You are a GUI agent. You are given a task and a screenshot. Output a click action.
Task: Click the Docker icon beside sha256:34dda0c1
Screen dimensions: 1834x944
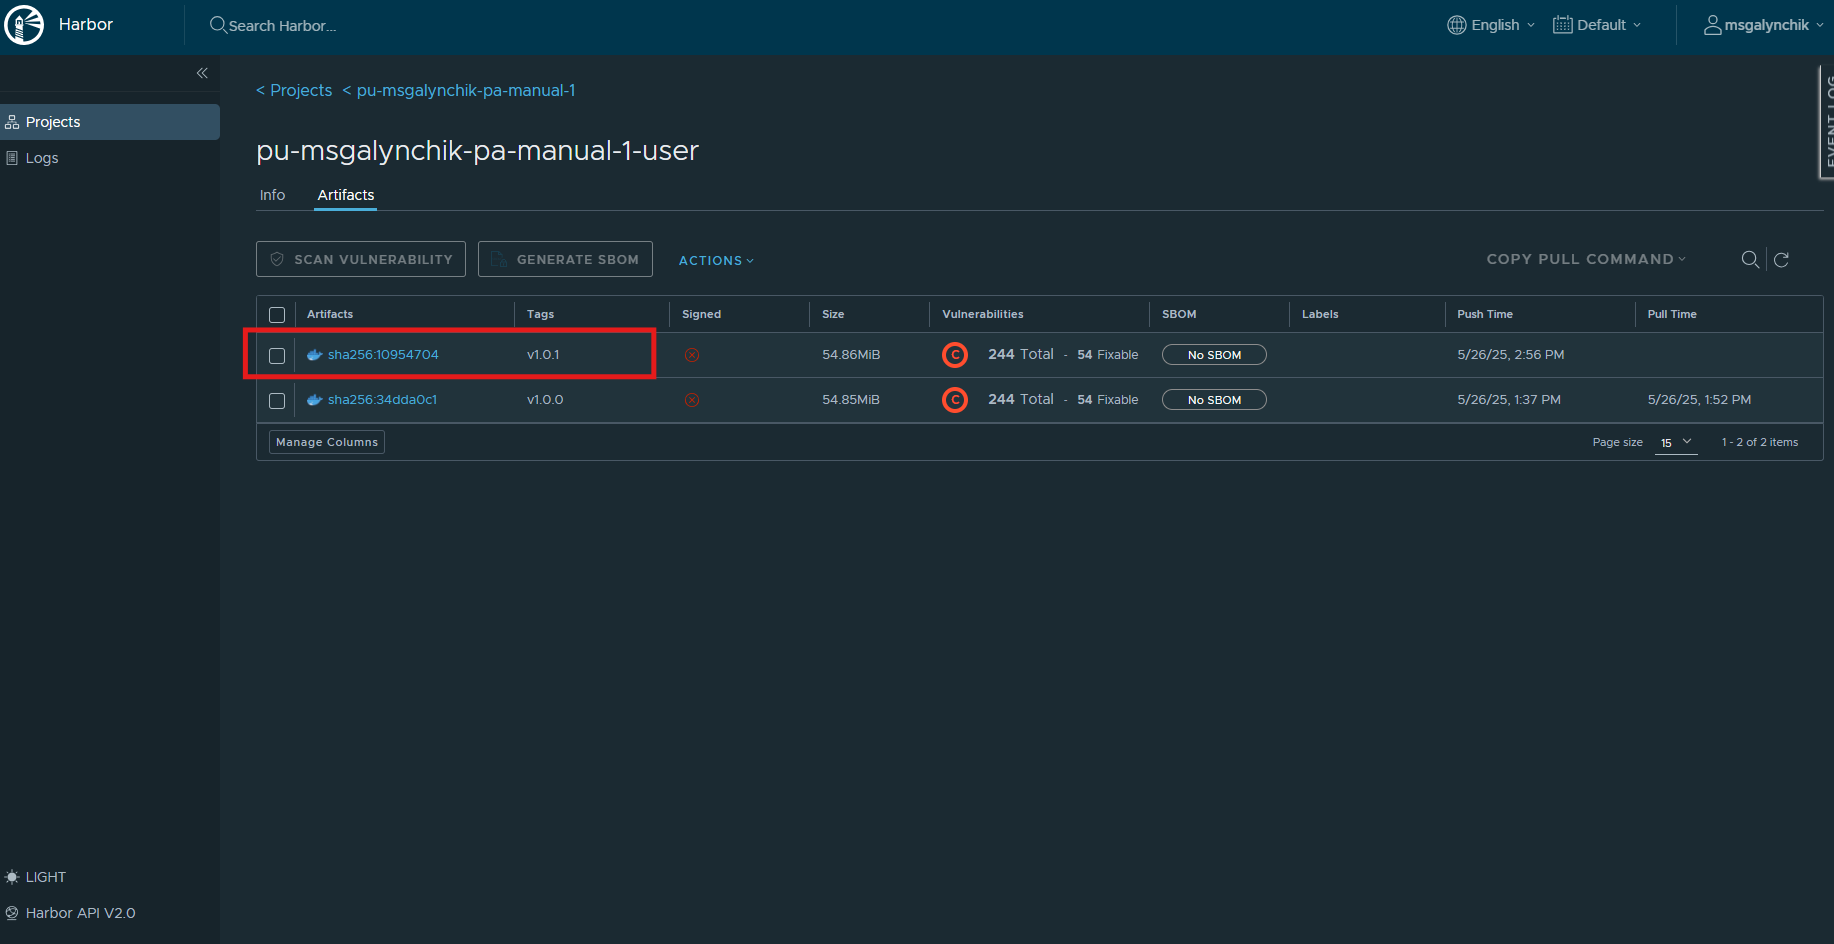coord(315,400)
